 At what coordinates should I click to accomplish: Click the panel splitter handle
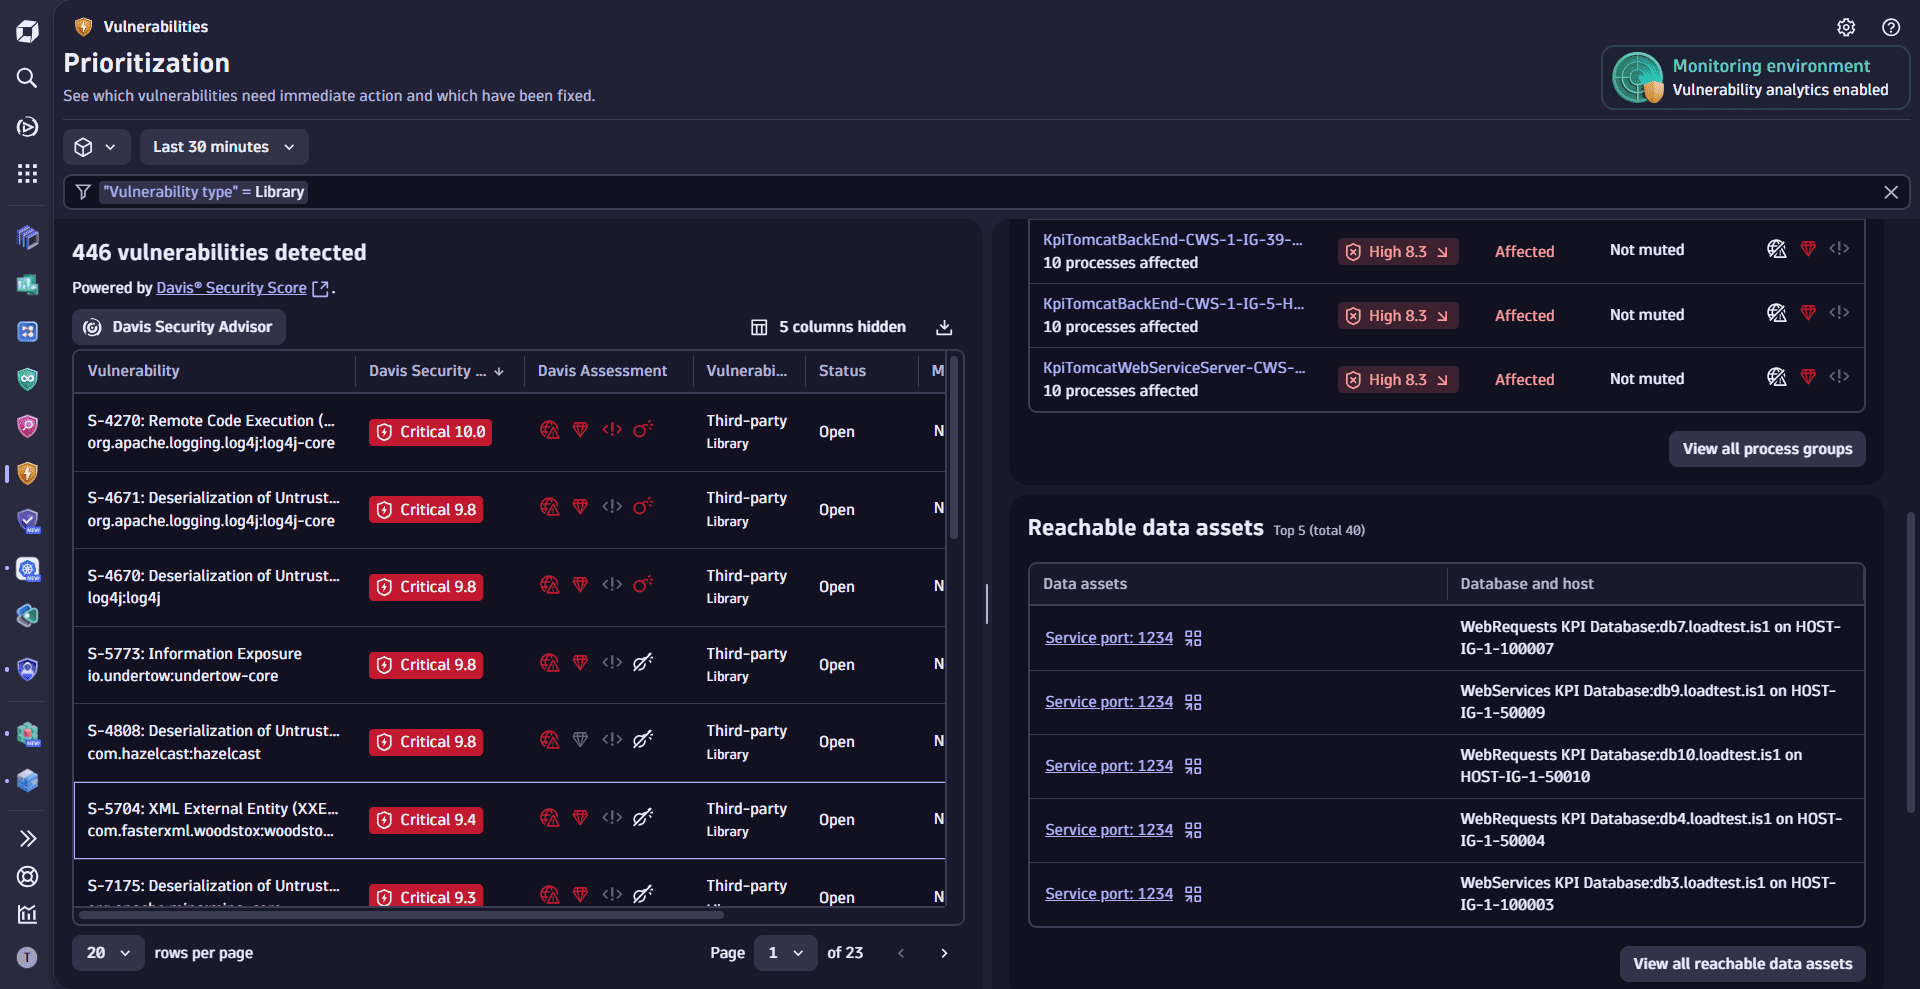987,604
